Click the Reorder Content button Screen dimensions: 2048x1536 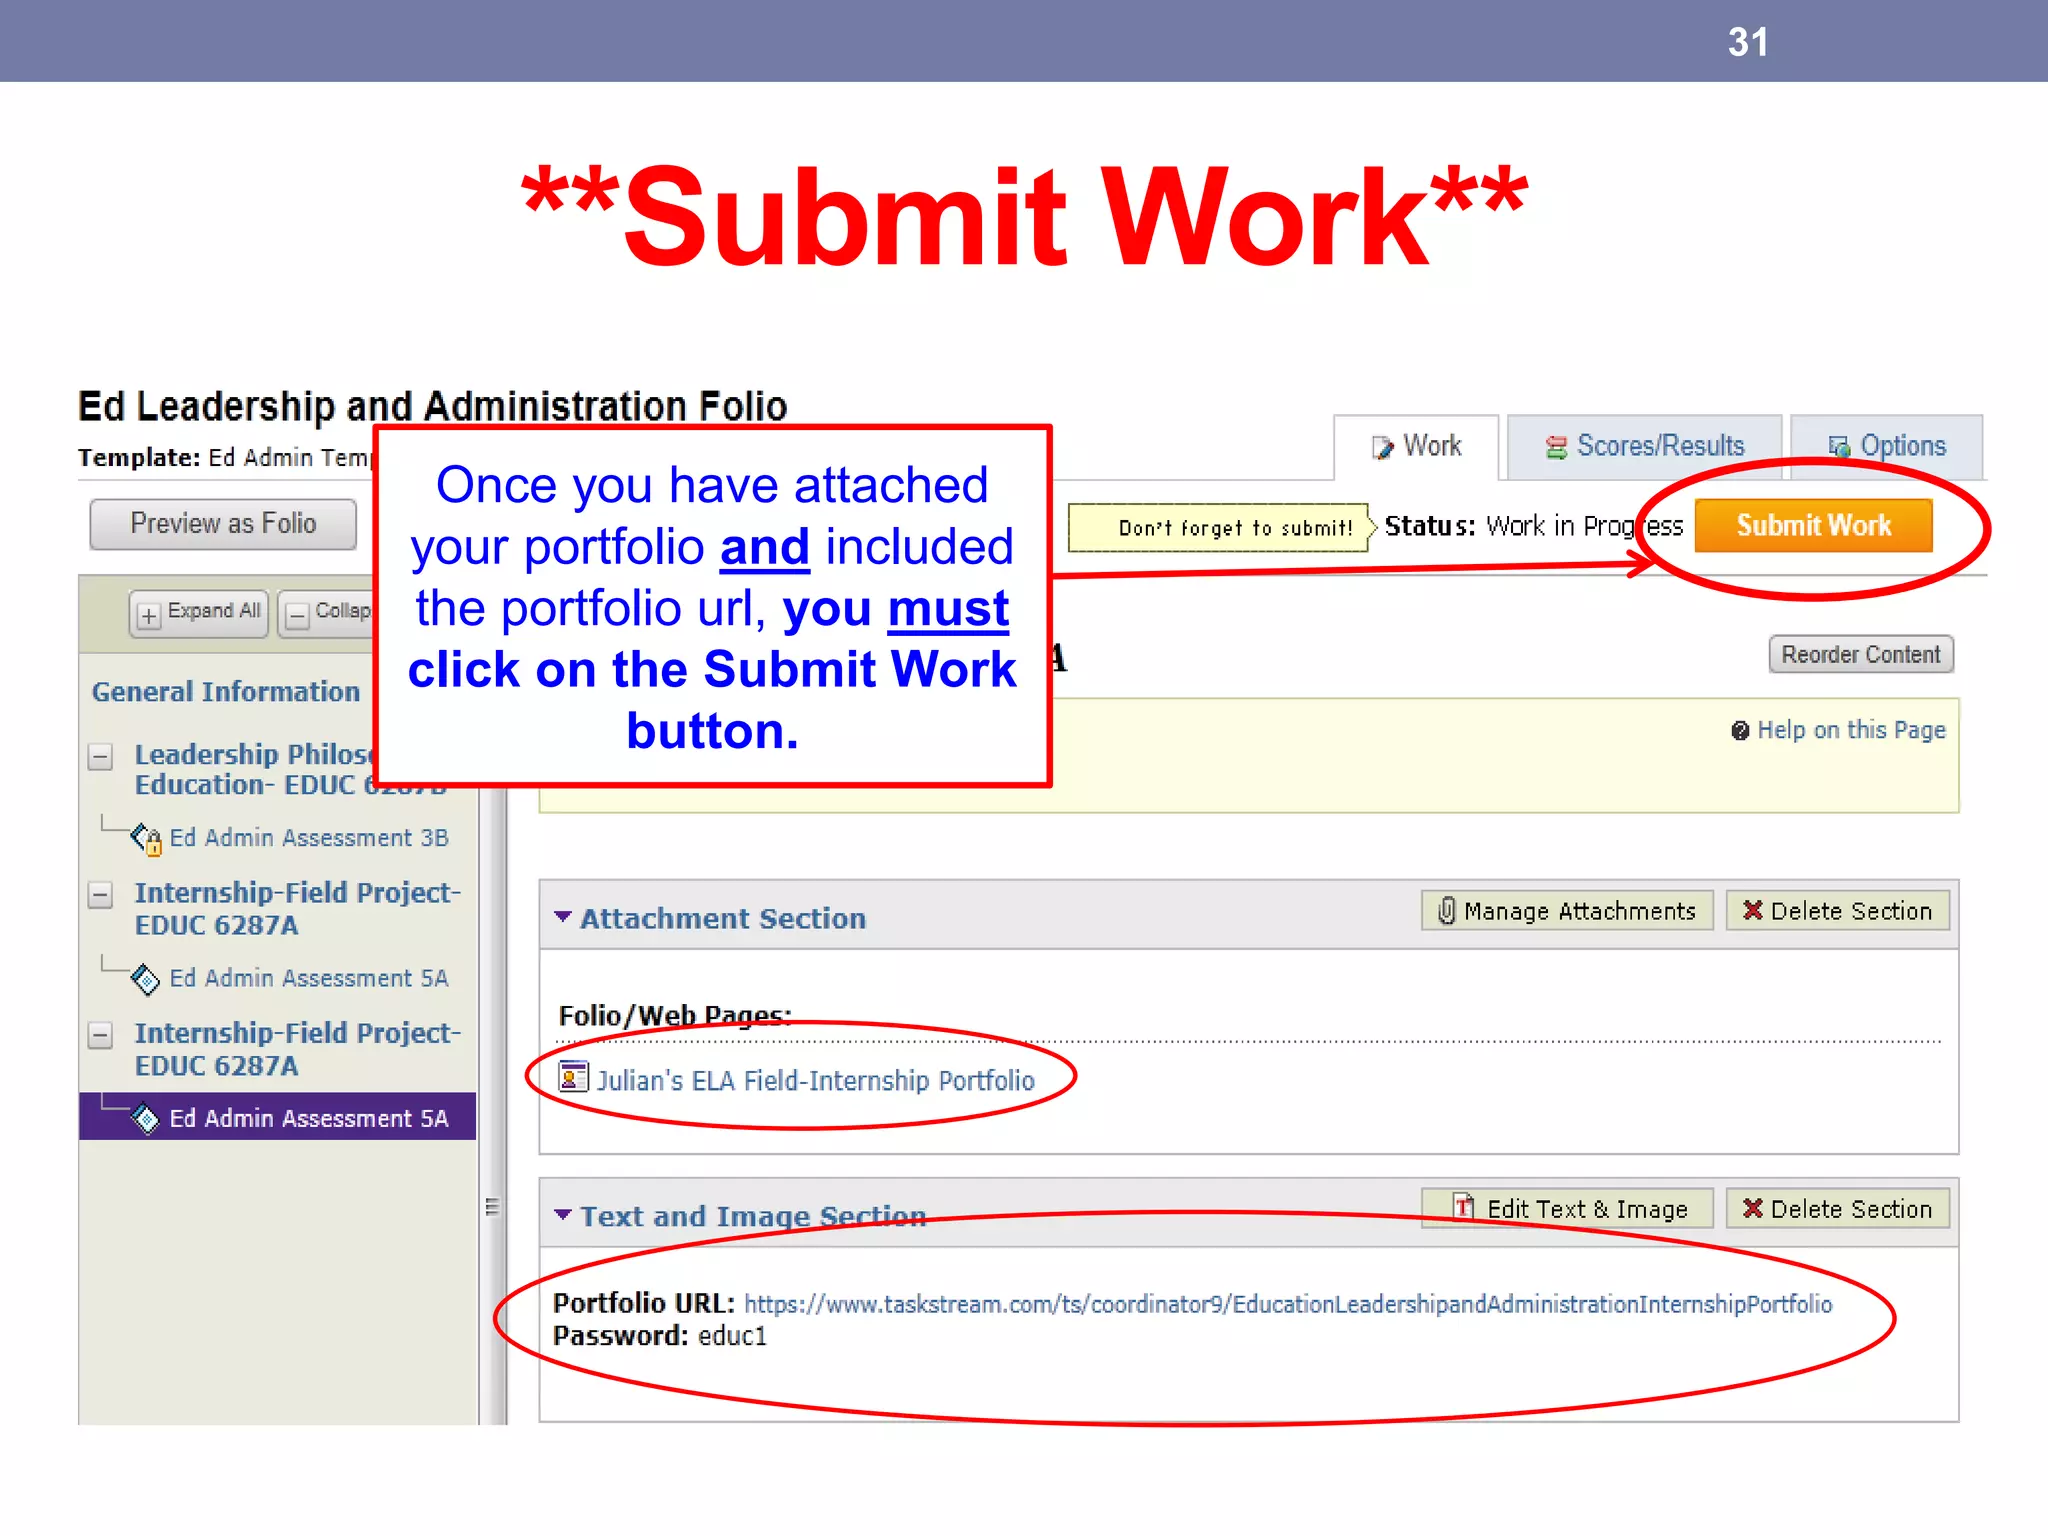pos(1860,655)
